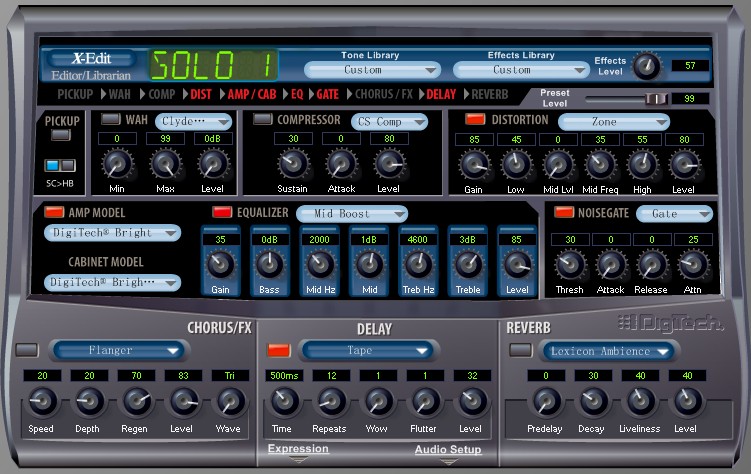Select CHORUS / FX in the chain
The height and width of the screenshot is (474, 751).
click(384, 94)
